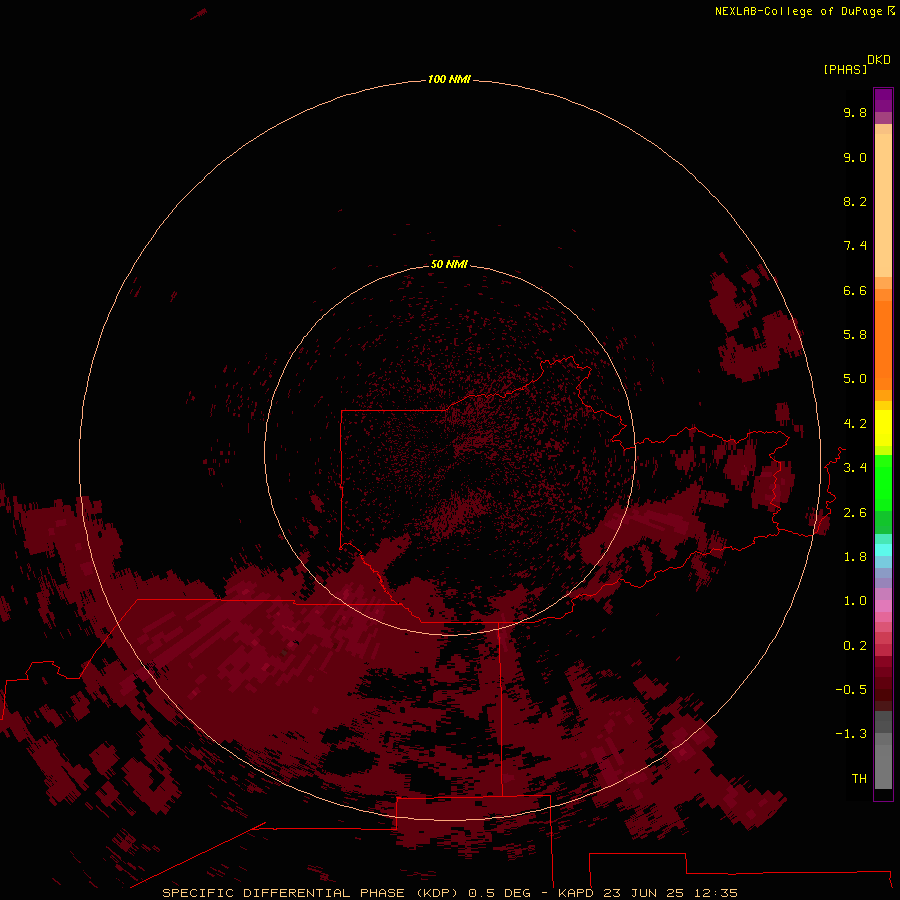Click the [PHAS] units label
The image size is (900, 900).
pyautogui.click(x=845, y=69)
